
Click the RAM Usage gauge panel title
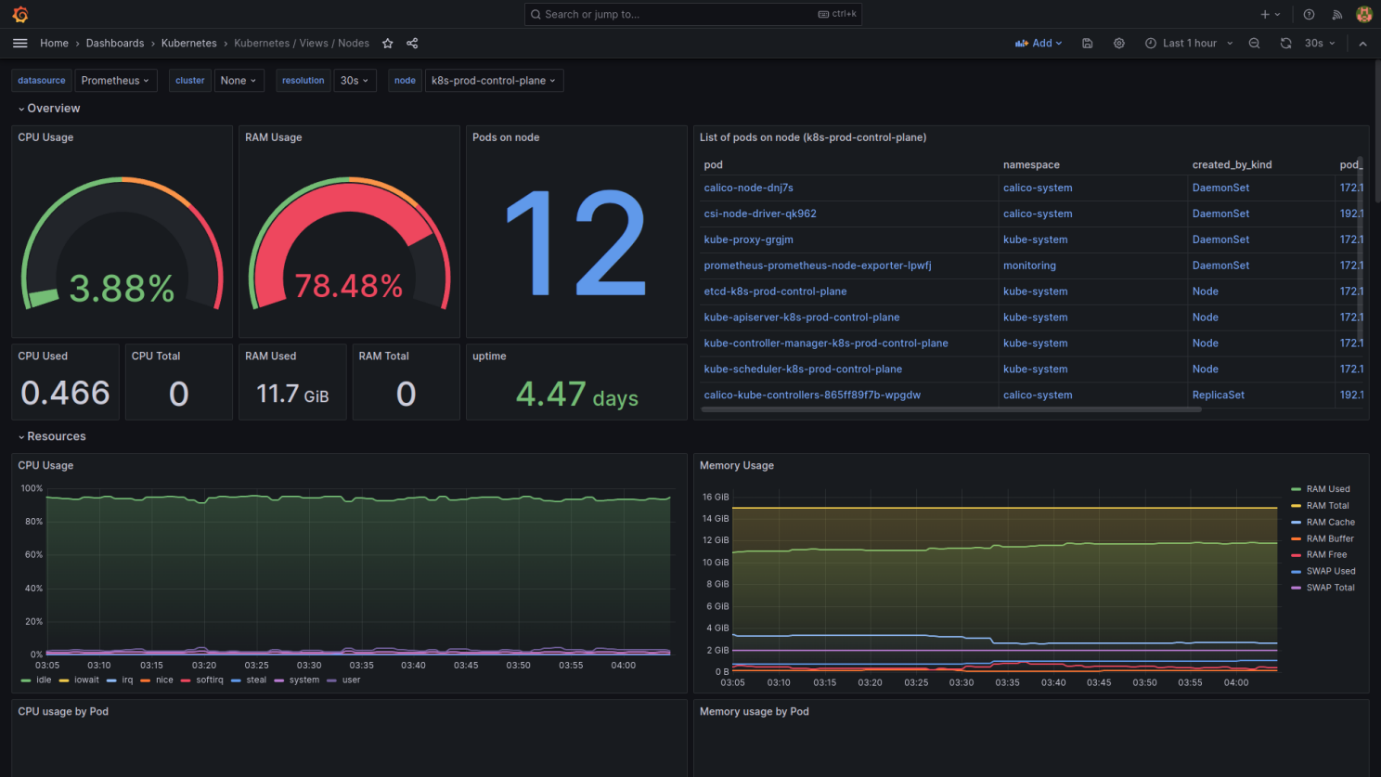click(x=273, y=137)
